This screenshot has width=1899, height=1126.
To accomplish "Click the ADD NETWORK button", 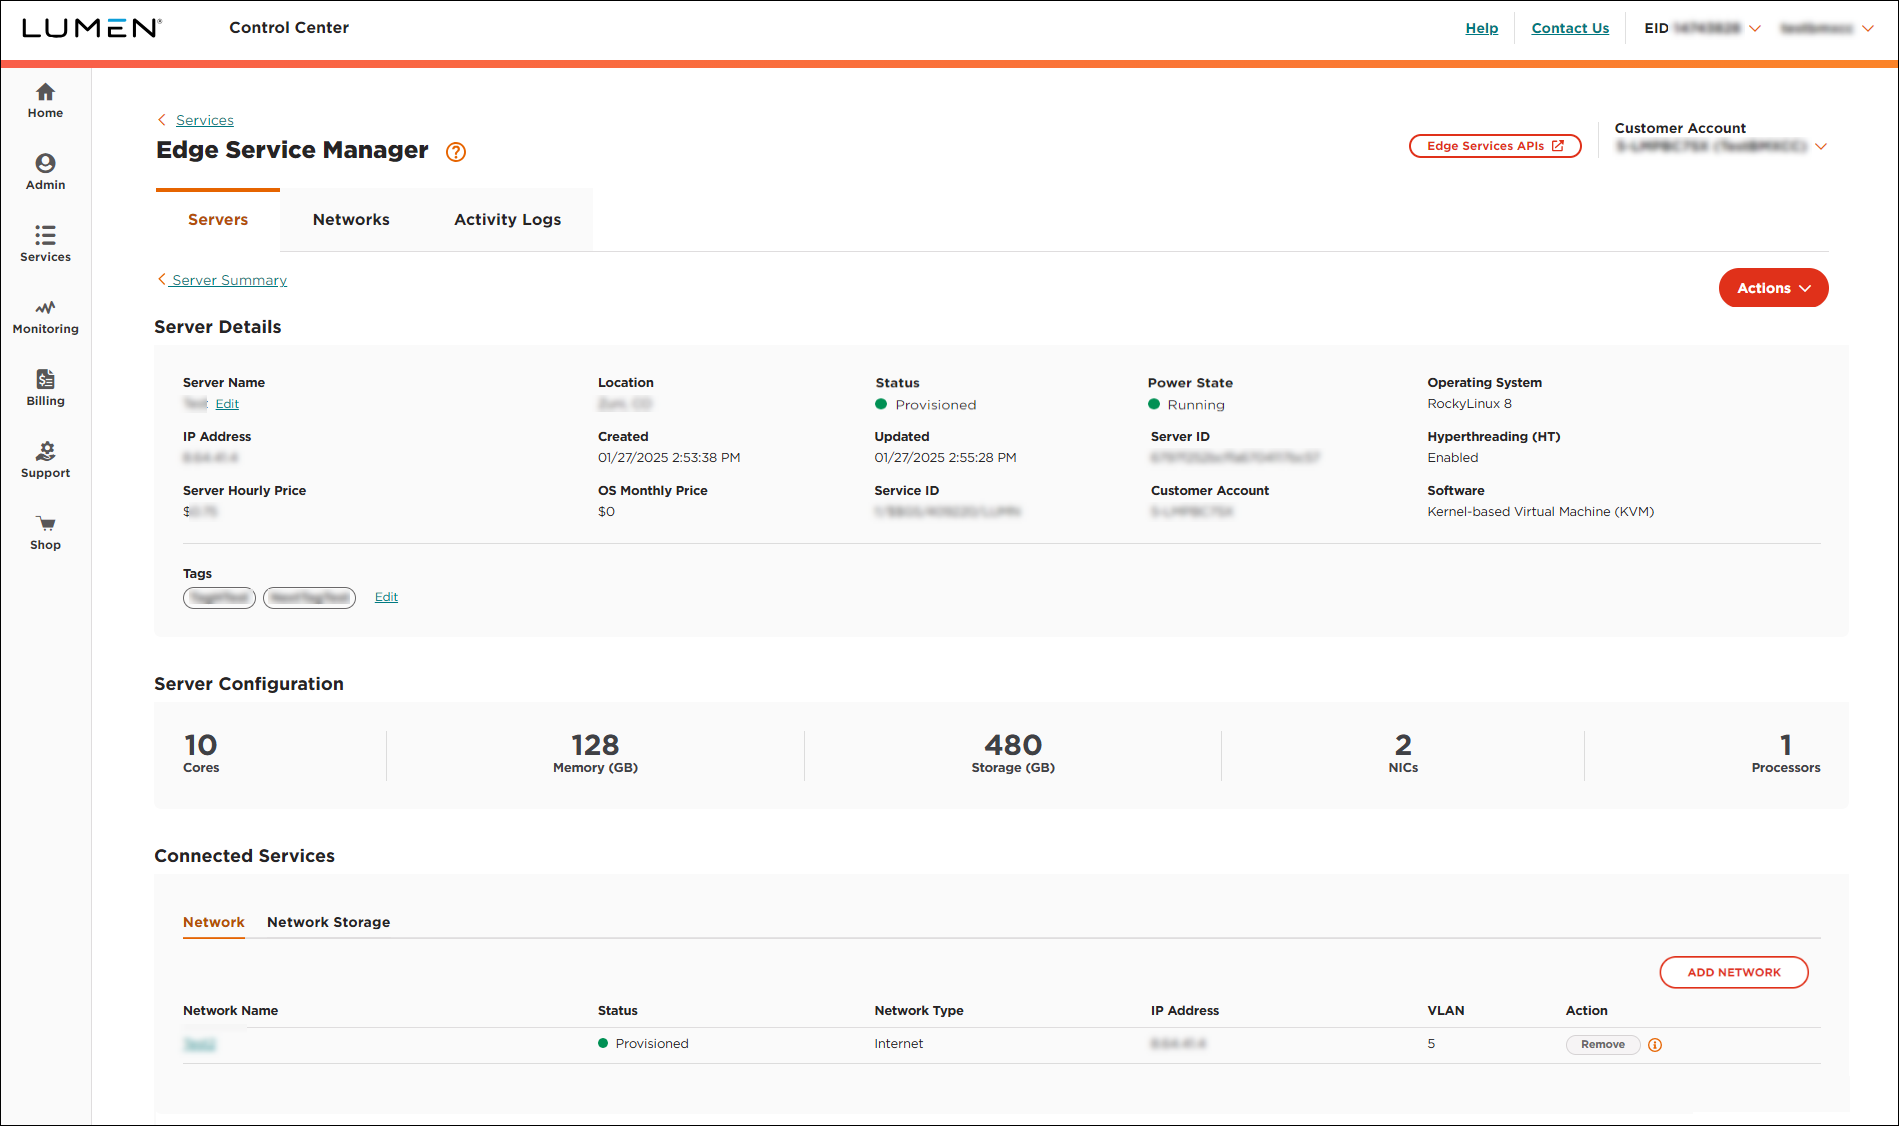I will coord(1734,972).
